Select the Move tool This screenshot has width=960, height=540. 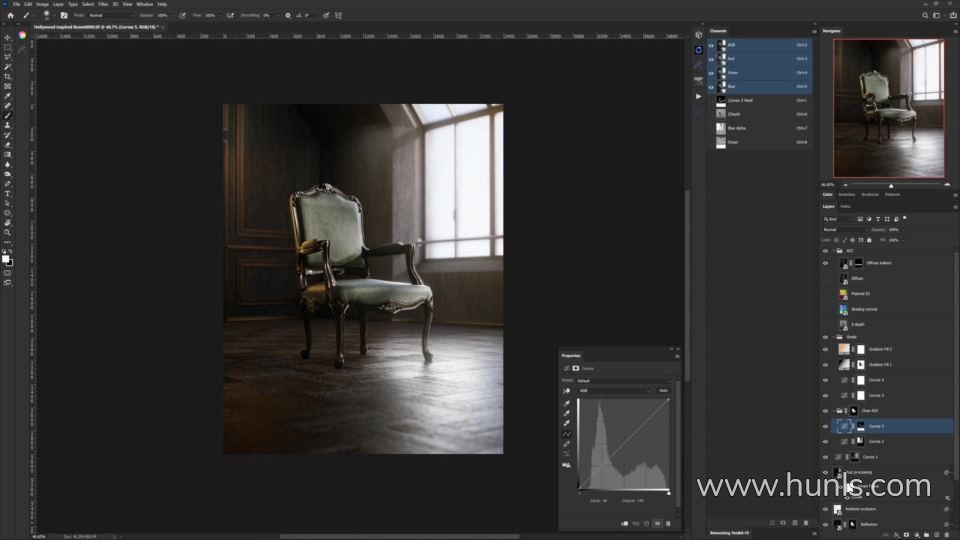tap(8, 38)
